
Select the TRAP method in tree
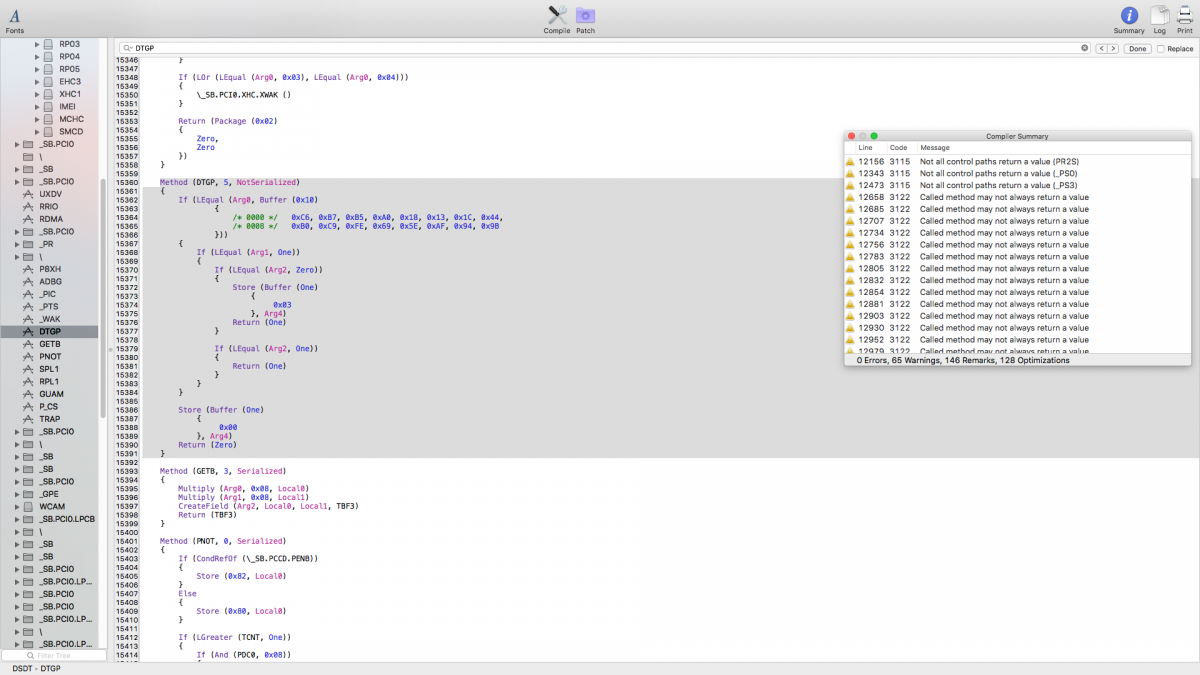(50, 419)
